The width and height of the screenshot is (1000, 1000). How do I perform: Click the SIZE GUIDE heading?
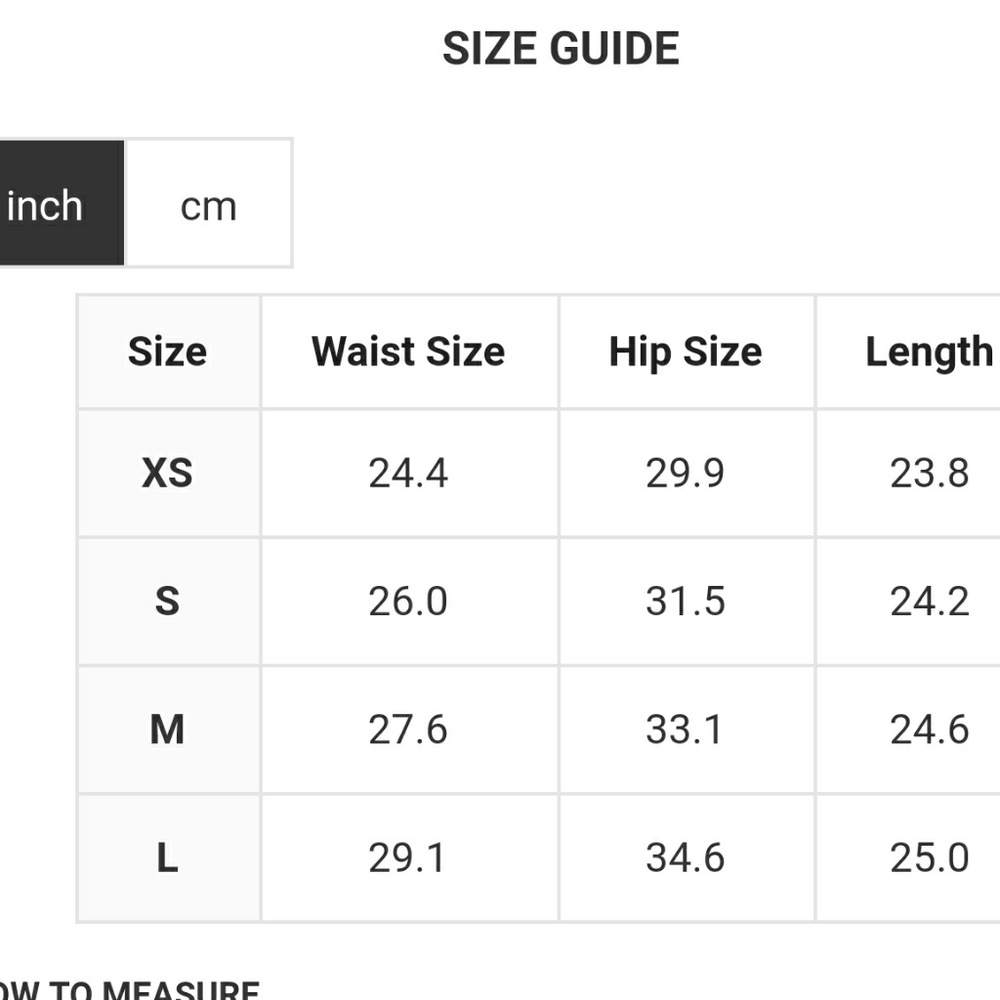[561, 49]
